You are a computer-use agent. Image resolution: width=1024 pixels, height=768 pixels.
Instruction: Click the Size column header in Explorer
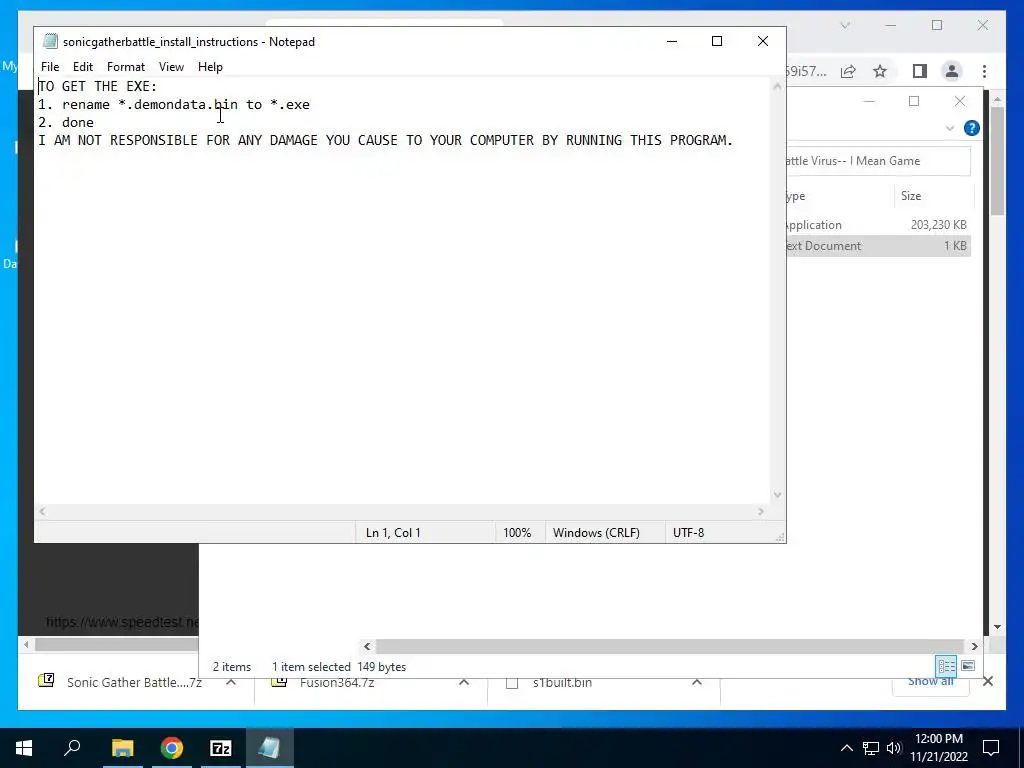933,196
